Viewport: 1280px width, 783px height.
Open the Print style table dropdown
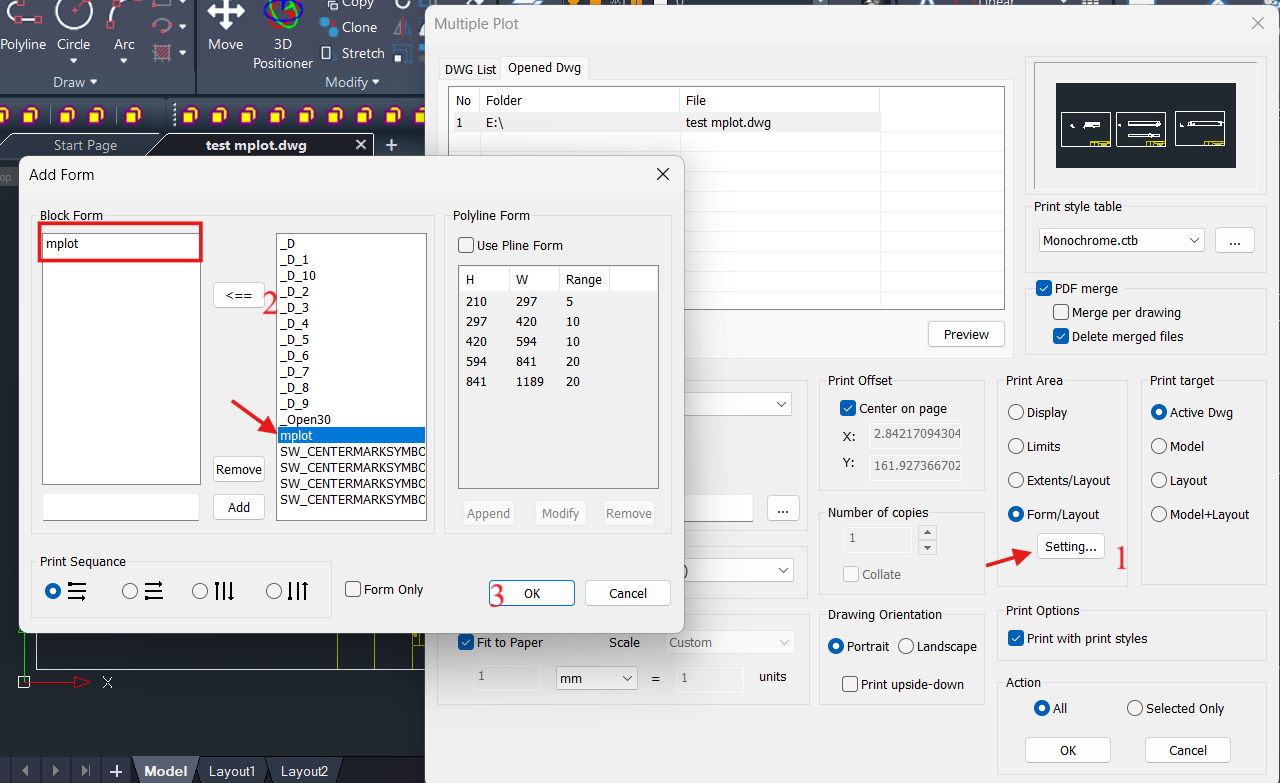click(1120, 241)
